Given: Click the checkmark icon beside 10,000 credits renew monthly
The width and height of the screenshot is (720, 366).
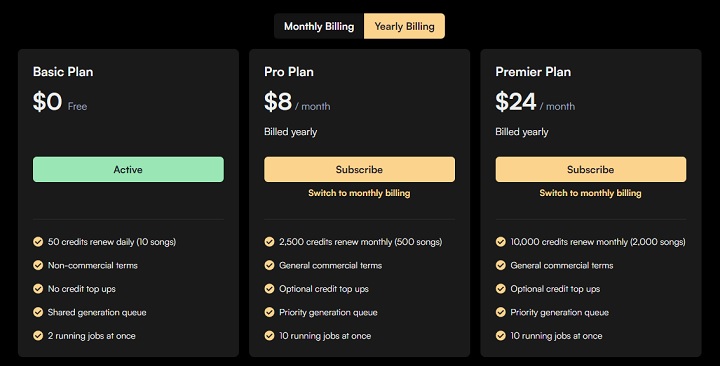Looking at the screenshot, I should pyautogui.click(x=501, y=242).
